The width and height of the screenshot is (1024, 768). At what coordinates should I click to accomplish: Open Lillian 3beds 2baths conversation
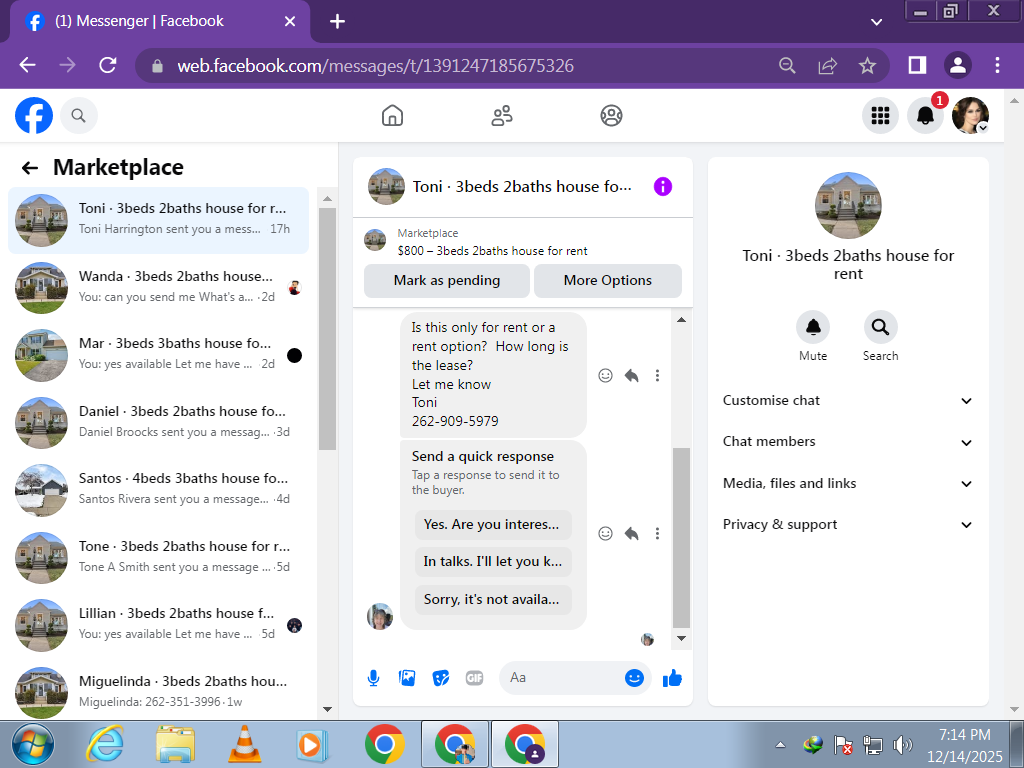pos(158,625)
